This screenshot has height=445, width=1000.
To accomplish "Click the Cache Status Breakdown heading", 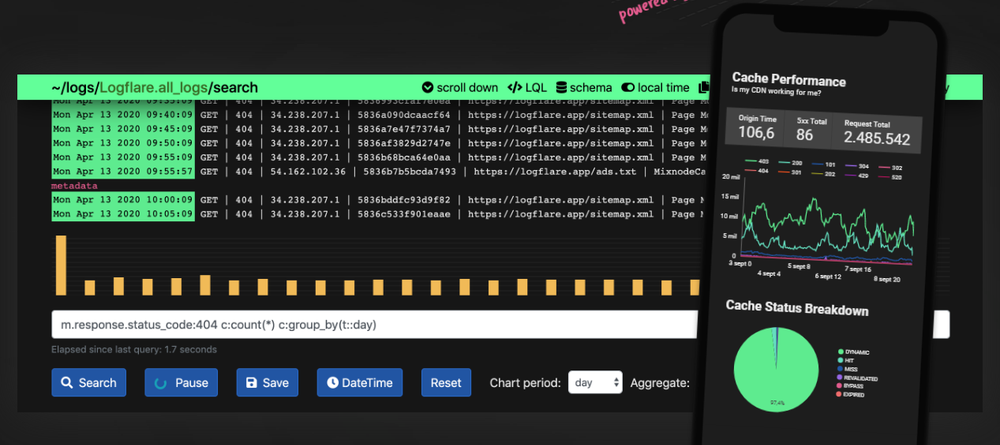I will pos(797,309).
